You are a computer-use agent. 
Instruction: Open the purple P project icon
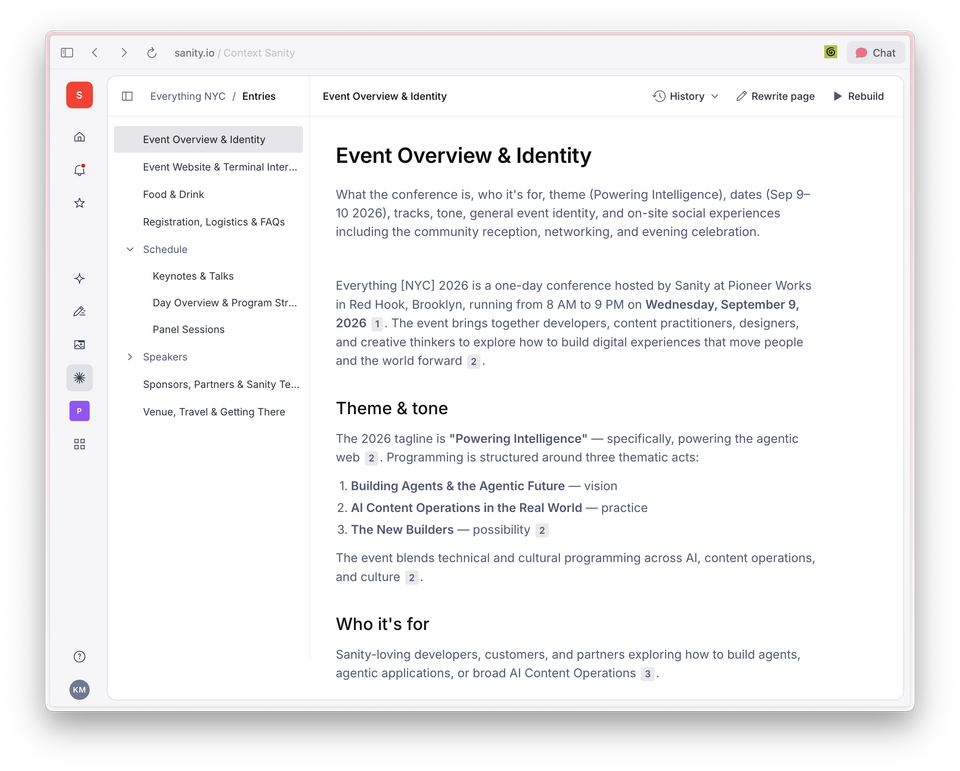point(80,411)
